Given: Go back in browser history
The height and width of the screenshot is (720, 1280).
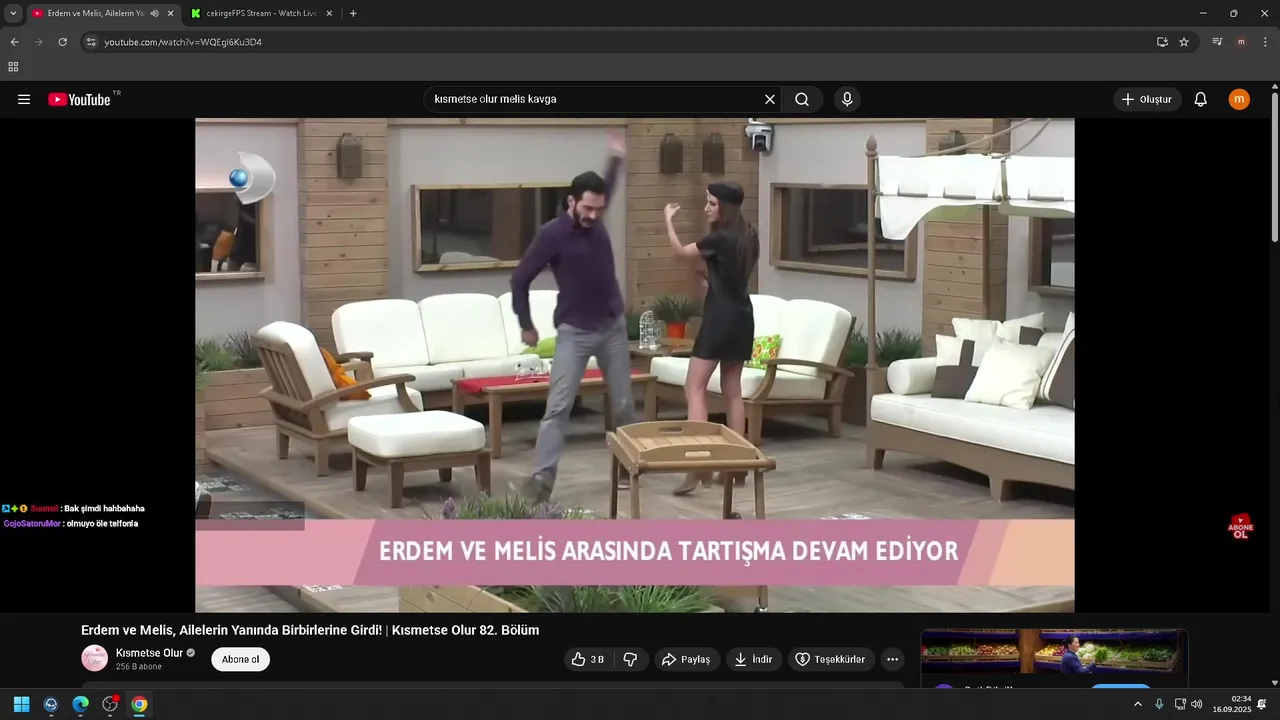Looking at the screenshot, I should [x=14, y=42].
